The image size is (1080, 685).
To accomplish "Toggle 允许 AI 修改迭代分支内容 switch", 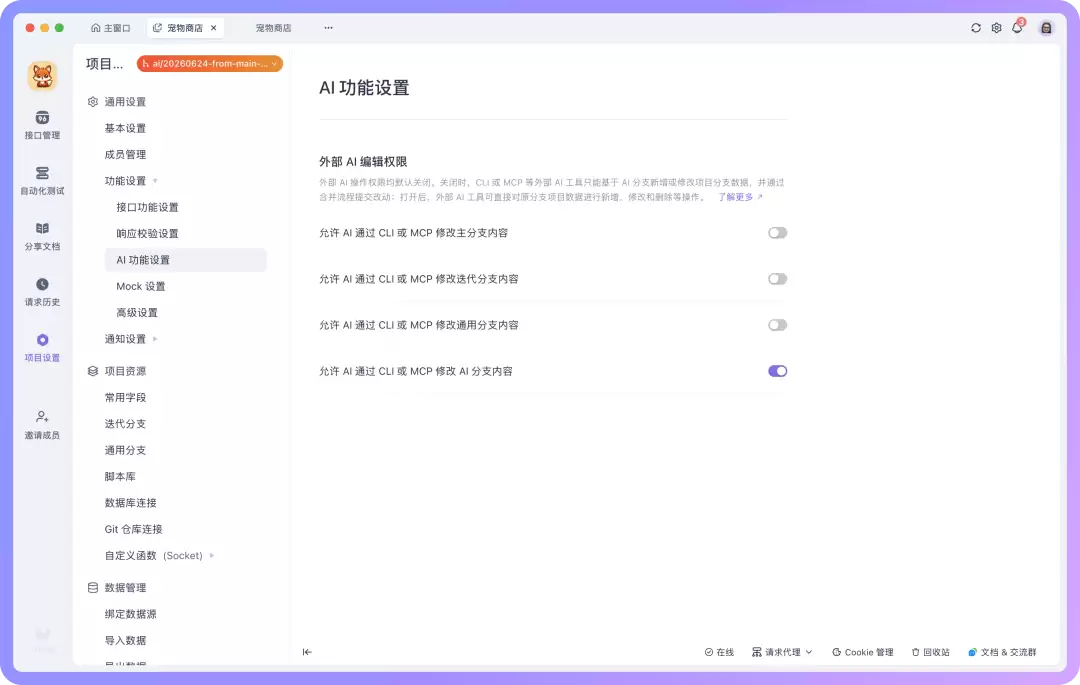I will 778,279.
